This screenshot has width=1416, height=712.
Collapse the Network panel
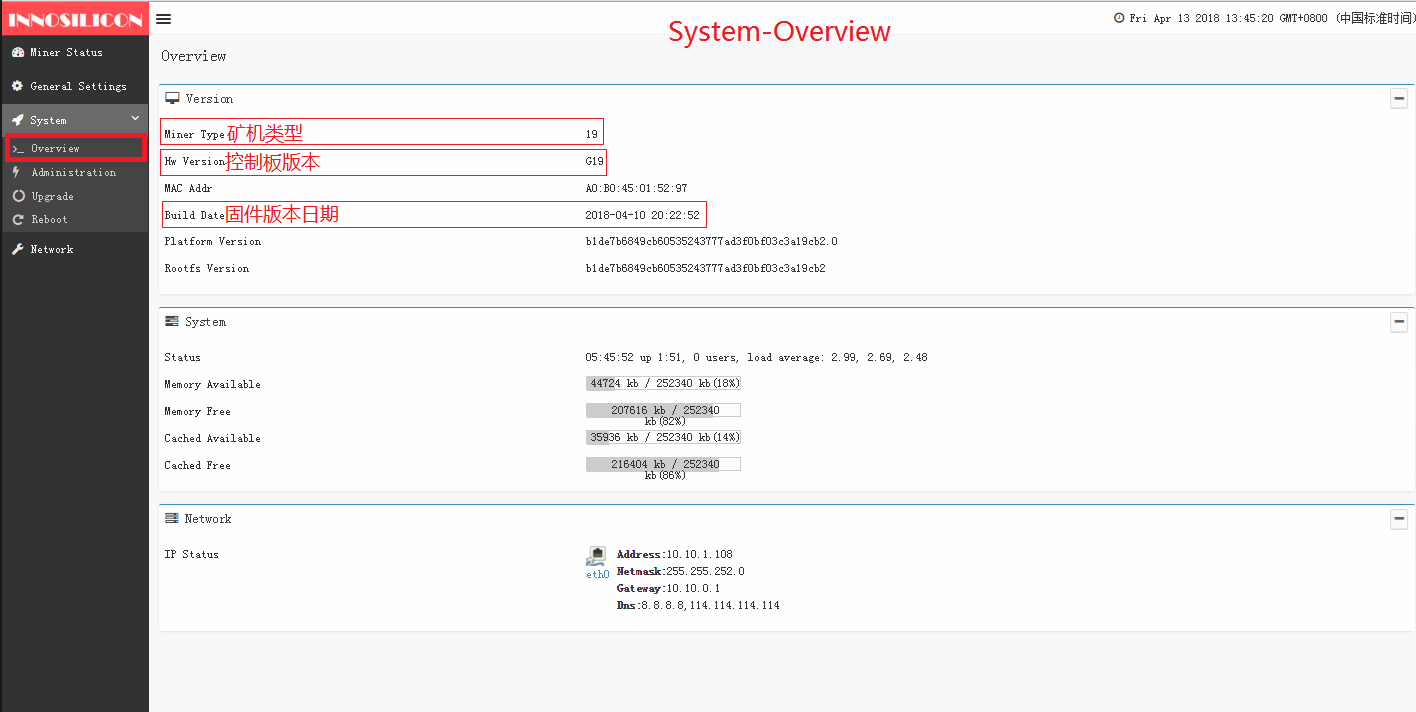pyautogui.click(x=1399, y=519)
